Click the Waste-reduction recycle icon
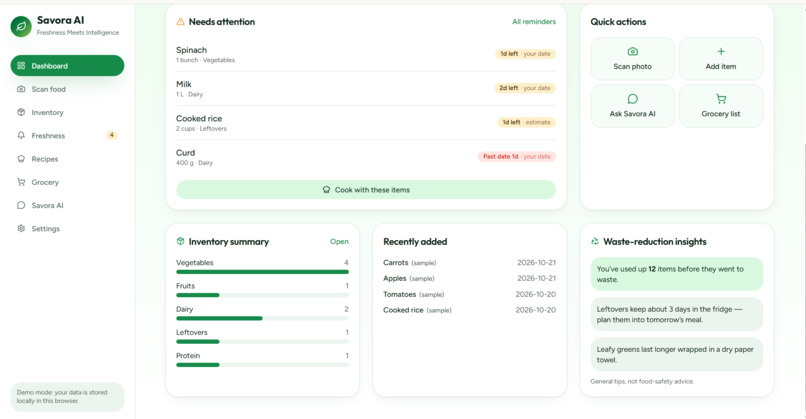The image size is (806, 419). click(595, 241)
